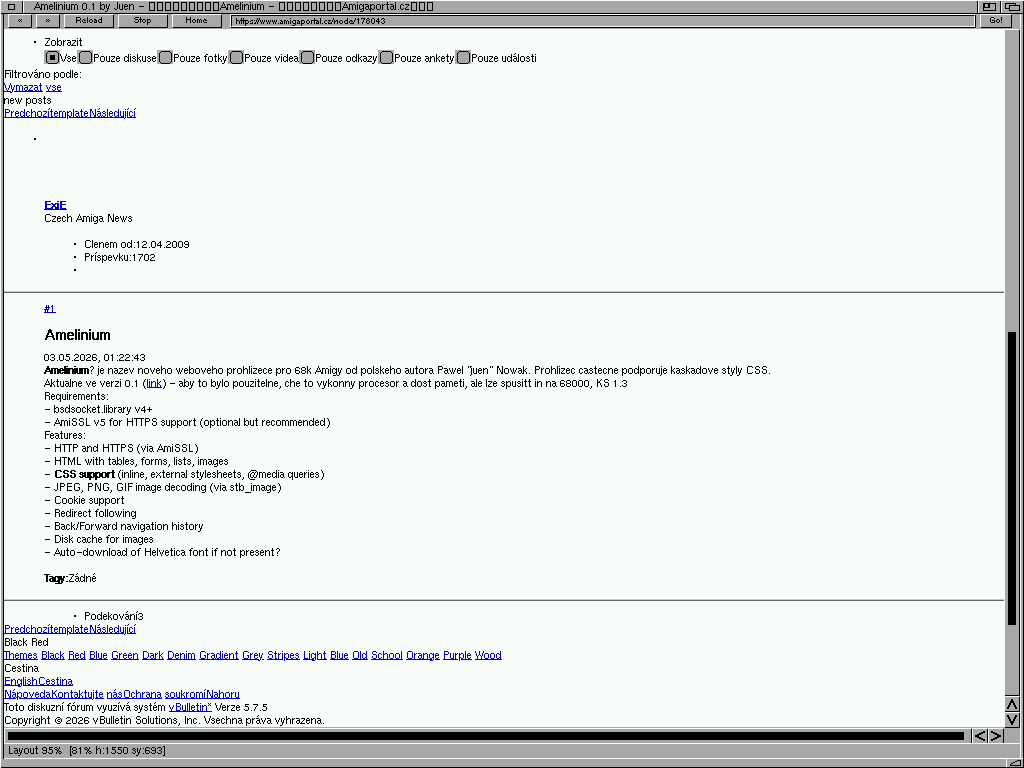This screenshot has height=768, width=1024.
Task: Open the 'Kontaktujte nás' link
Action: (x=86, y=694)
